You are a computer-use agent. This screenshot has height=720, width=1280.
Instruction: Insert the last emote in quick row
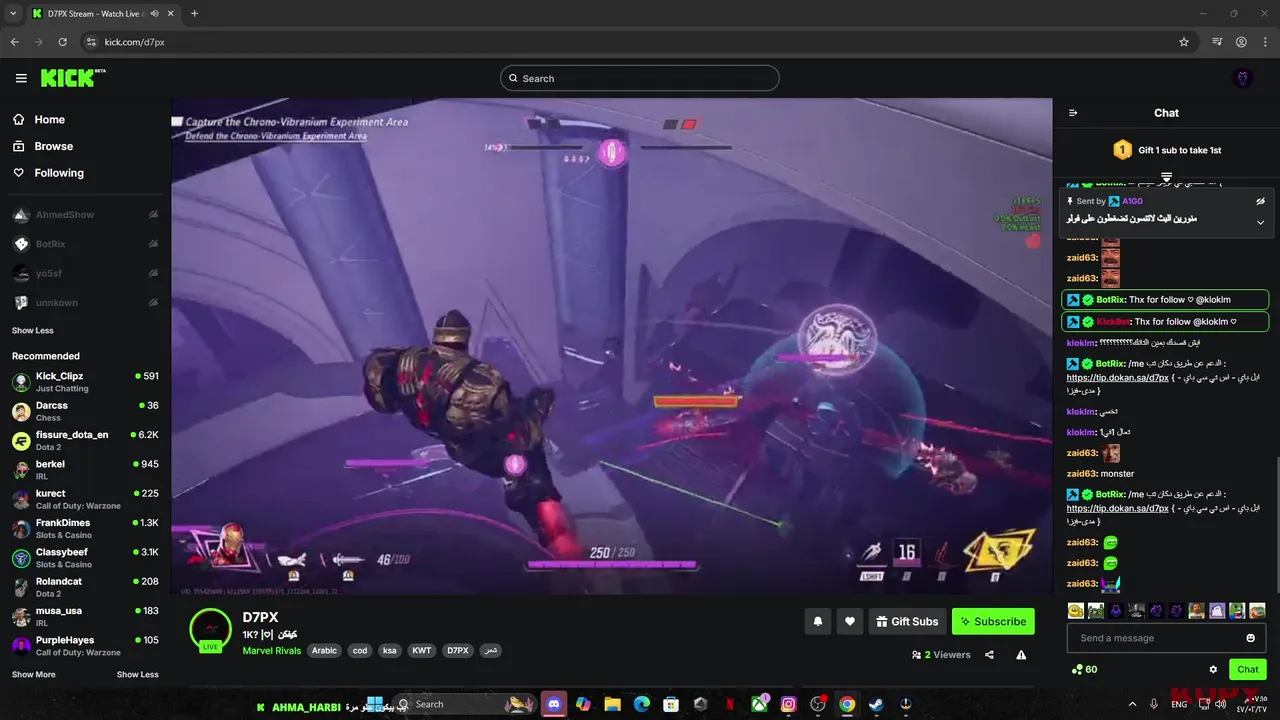(1257, 610)
